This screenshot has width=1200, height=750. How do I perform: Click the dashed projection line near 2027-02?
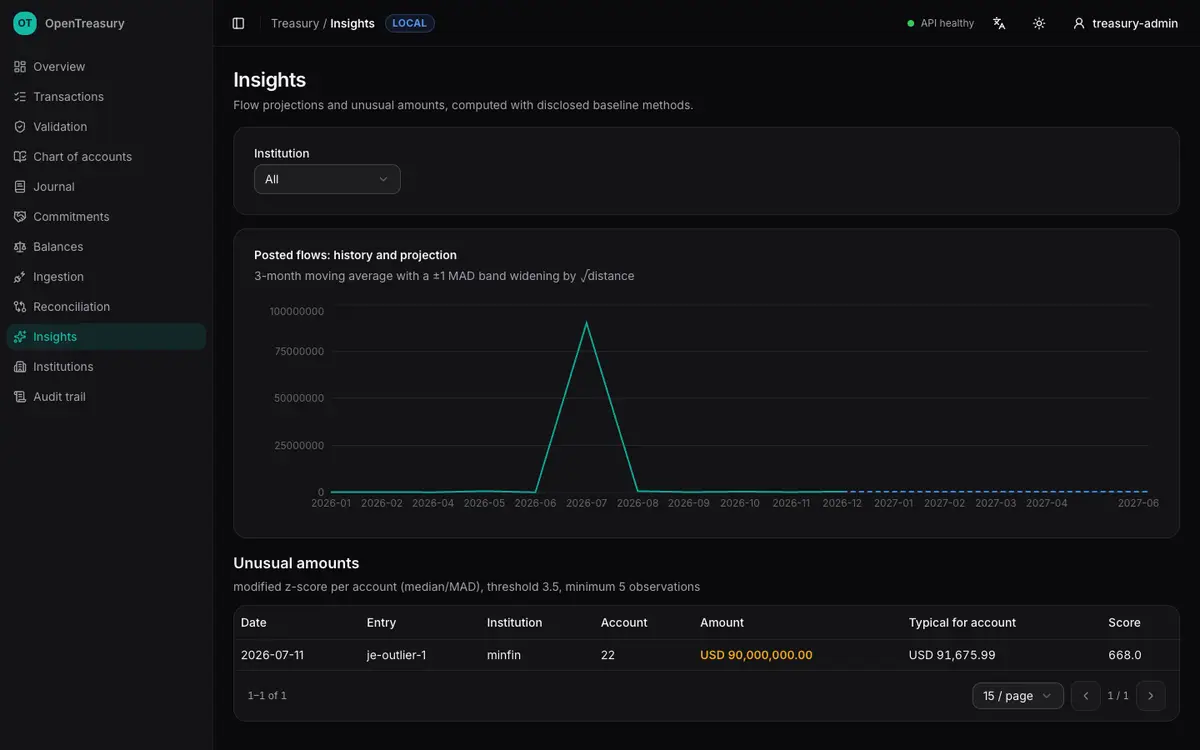pyautogui.click(x=944, y=491)
